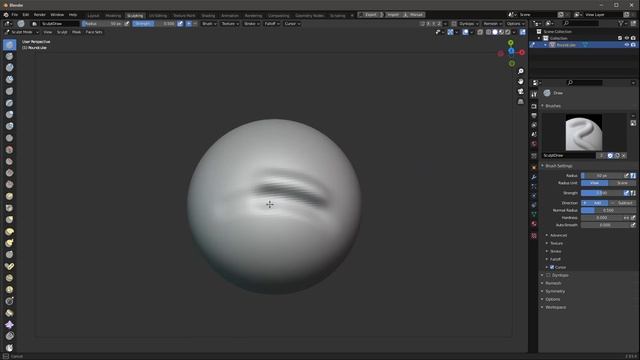Image resolution: width=640 pixels, height=360 pixels.
Task: Click the zoom magnifier icon in viewport
Action: point(521,71)
